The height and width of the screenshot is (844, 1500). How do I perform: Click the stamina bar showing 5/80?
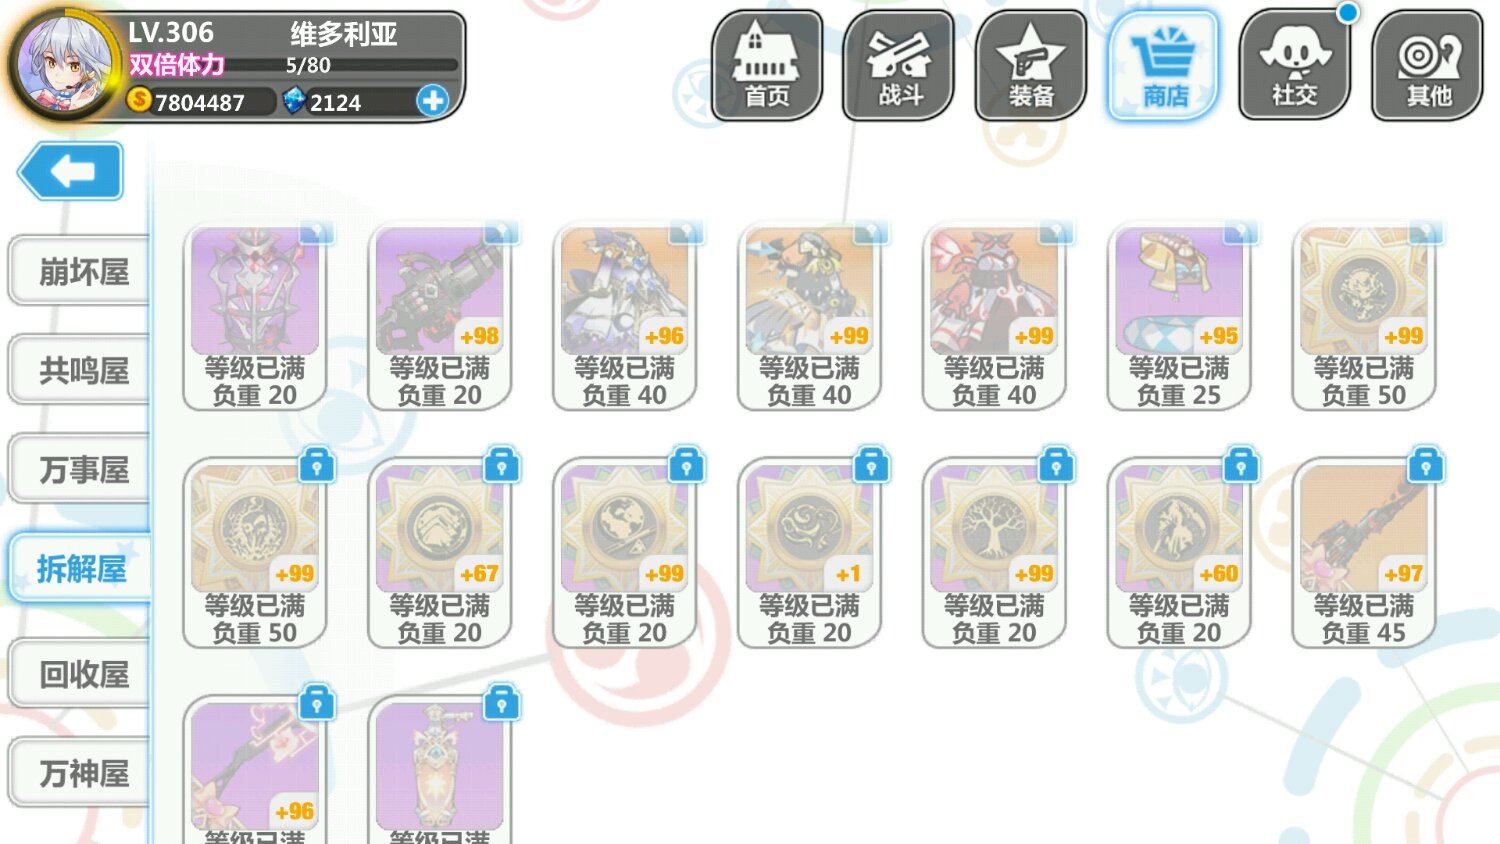tap(370, 65)
